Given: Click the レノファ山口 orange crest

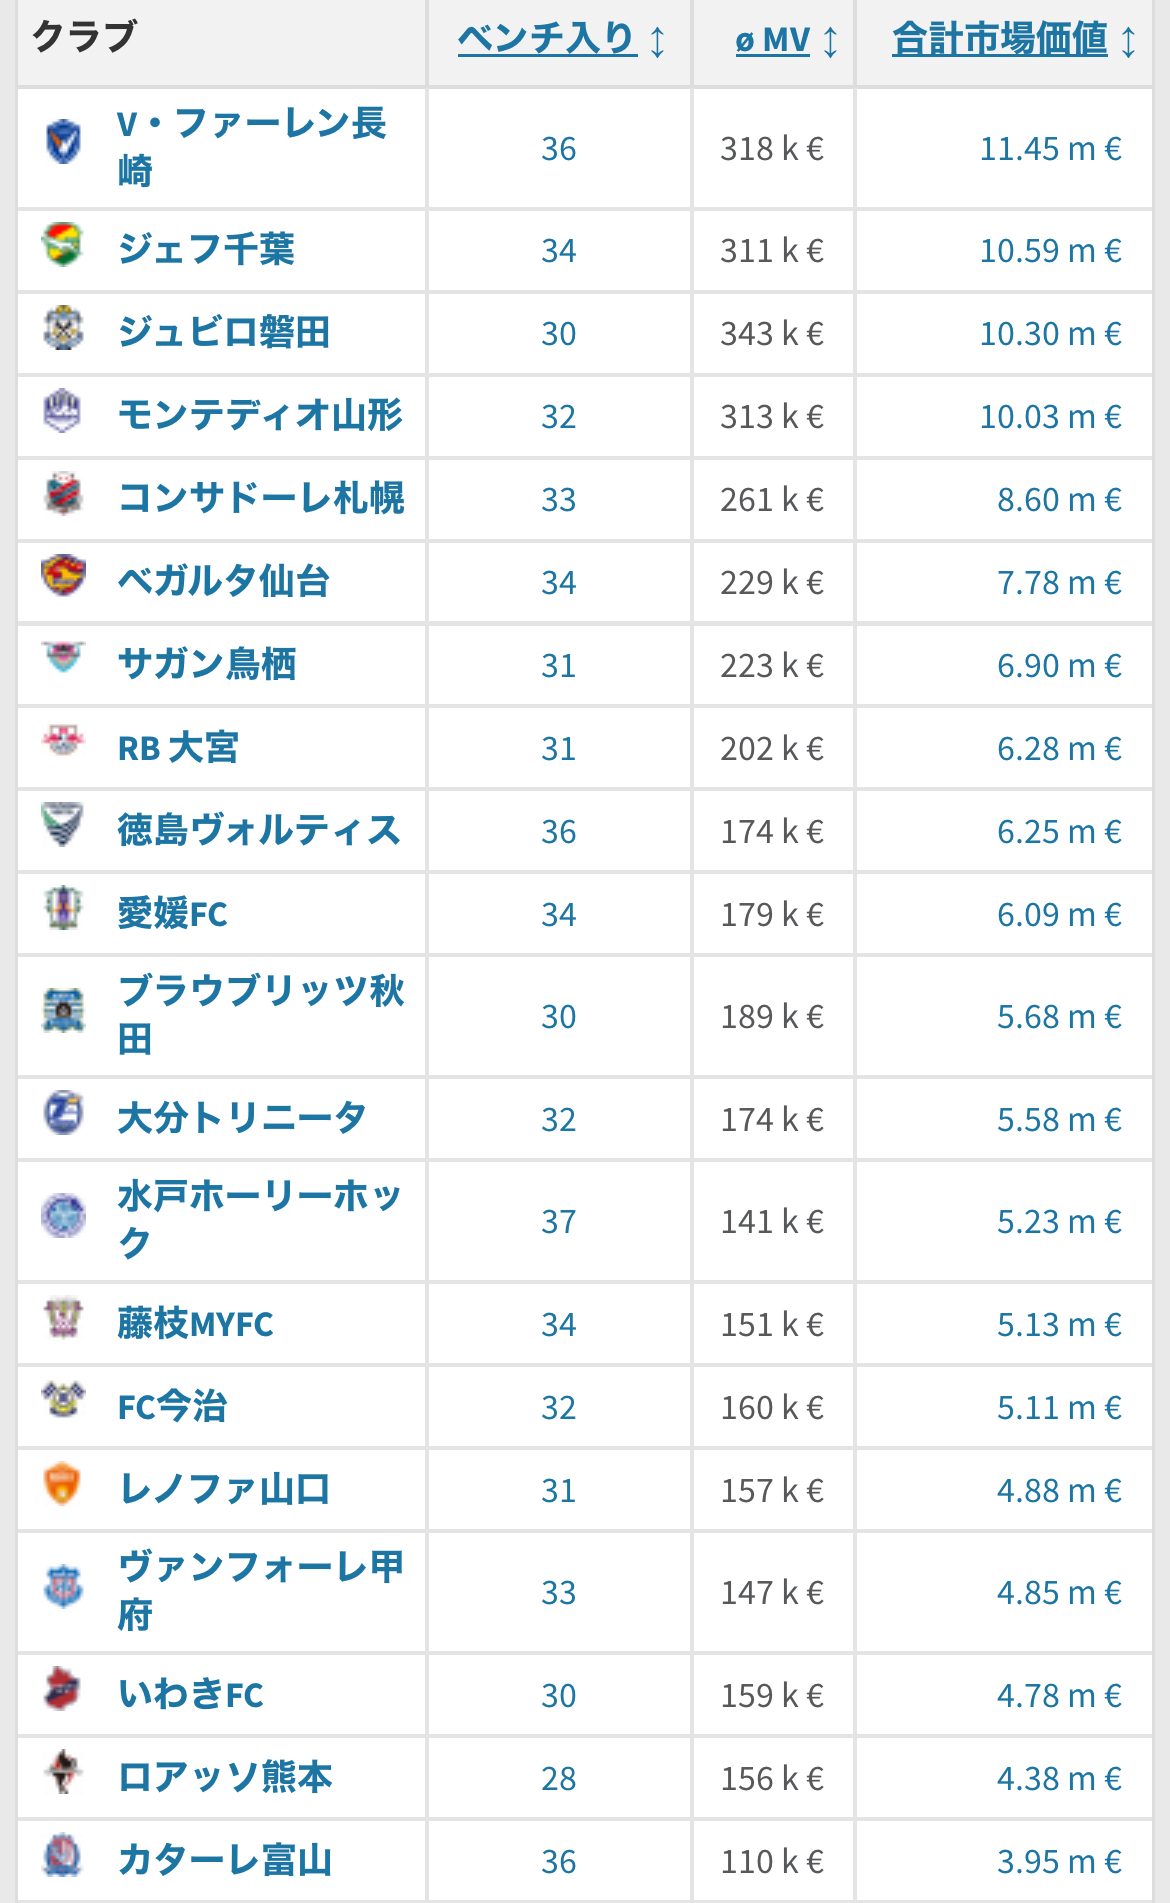Looking at the screenshot, I should click(x=63, y=1483).
